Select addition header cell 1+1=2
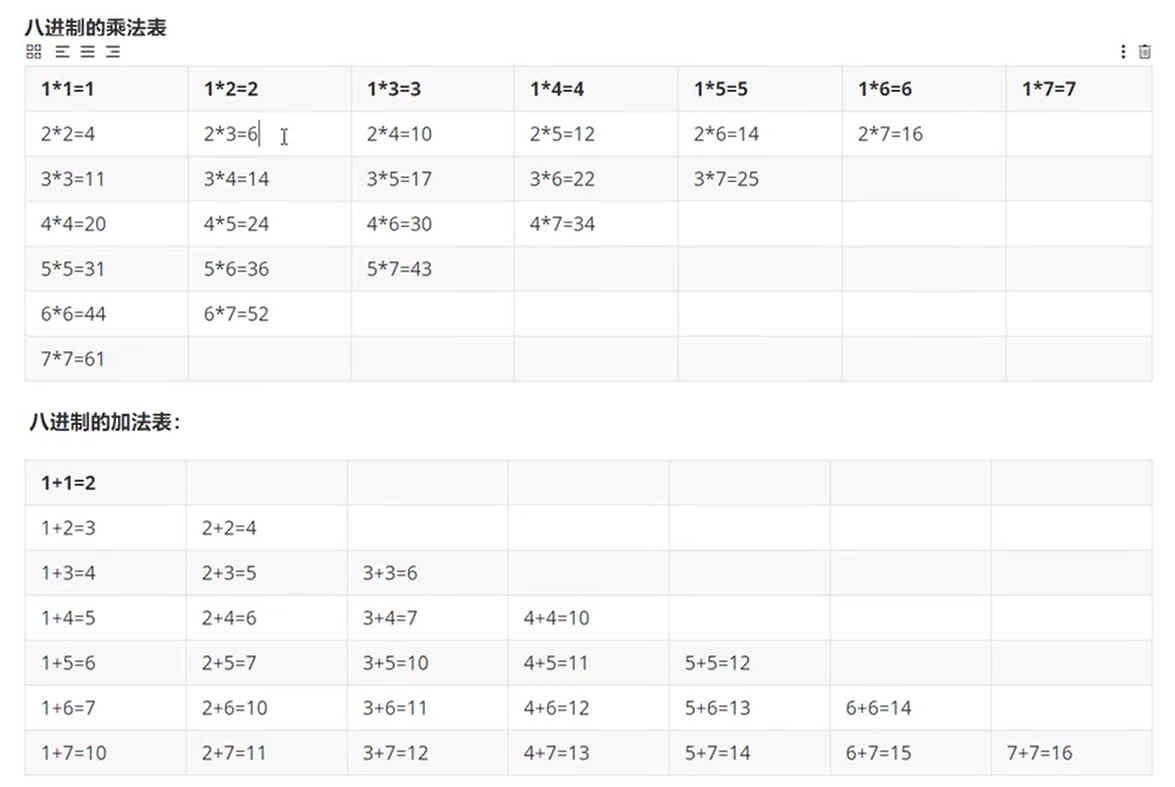The width and height of the screenshot is (1175, 787). (106, 483)
